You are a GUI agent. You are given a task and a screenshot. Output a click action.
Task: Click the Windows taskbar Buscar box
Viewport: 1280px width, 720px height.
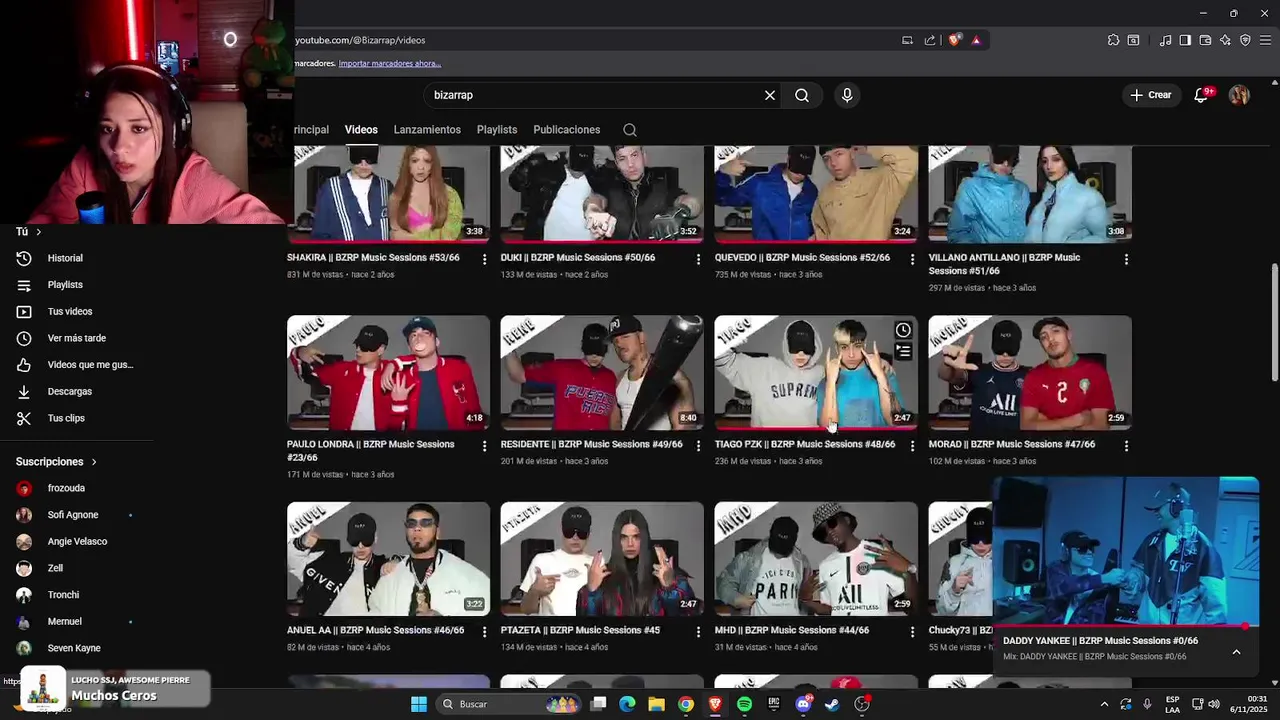(x=510, y=704)
